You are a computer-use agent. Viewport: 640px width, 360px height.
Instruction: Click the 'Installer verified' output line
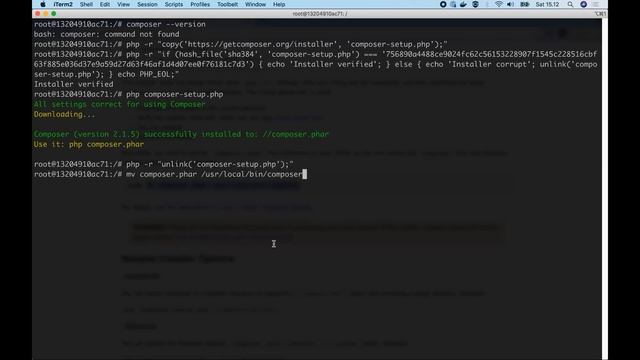click(x=73, y=84)
